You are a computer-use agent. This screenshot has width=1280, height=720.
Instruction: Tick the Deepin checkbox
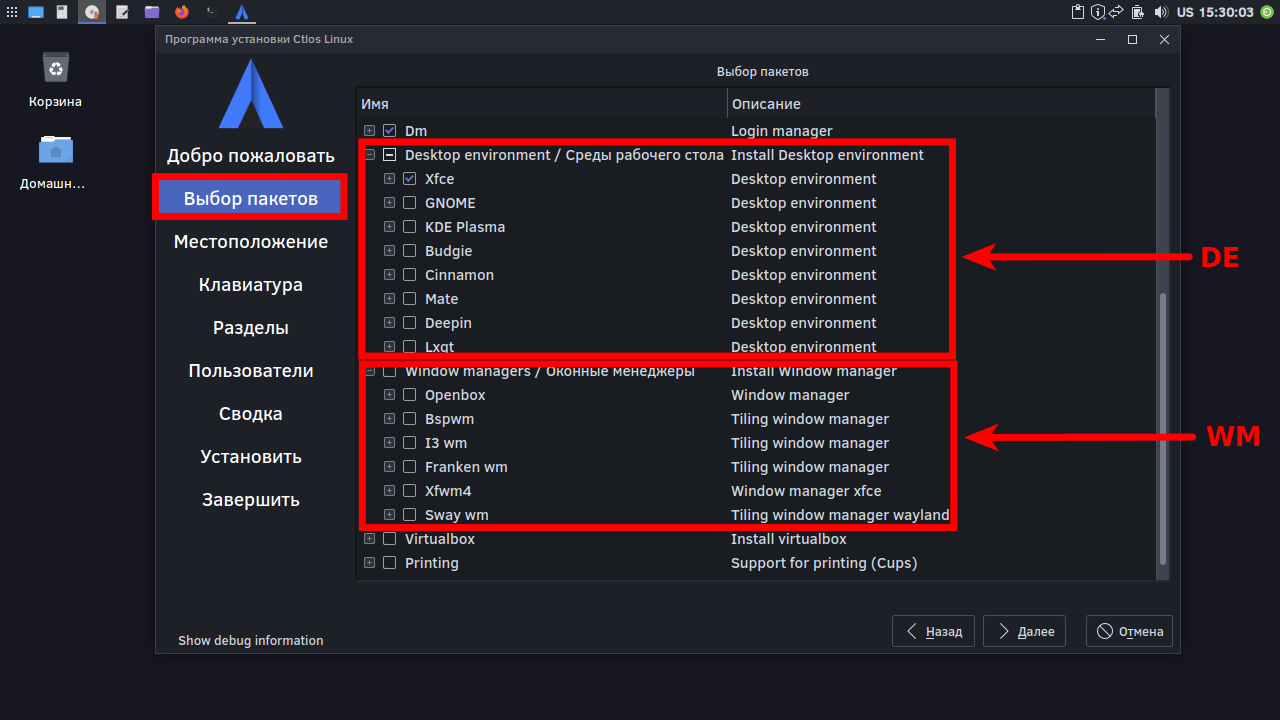pyautogui.click(x=410, y=323)
